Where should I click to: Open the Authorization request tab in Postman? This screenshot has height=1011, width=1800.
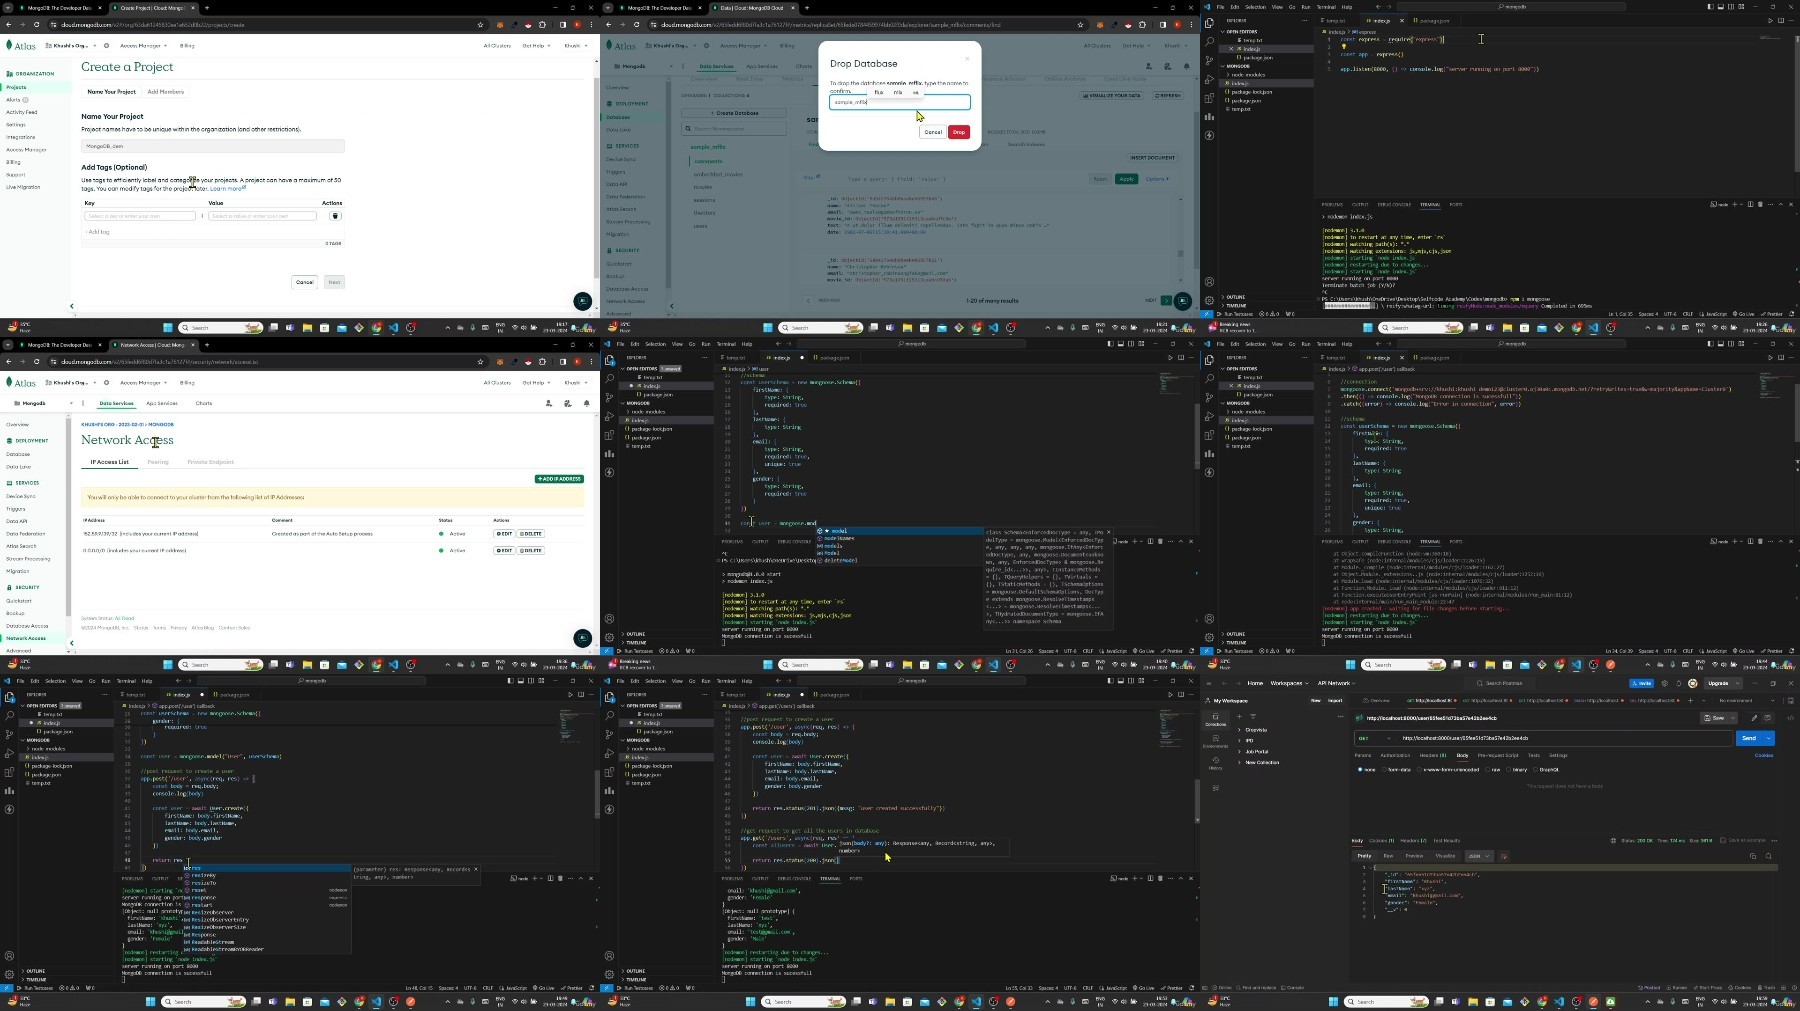[1395, 755]
